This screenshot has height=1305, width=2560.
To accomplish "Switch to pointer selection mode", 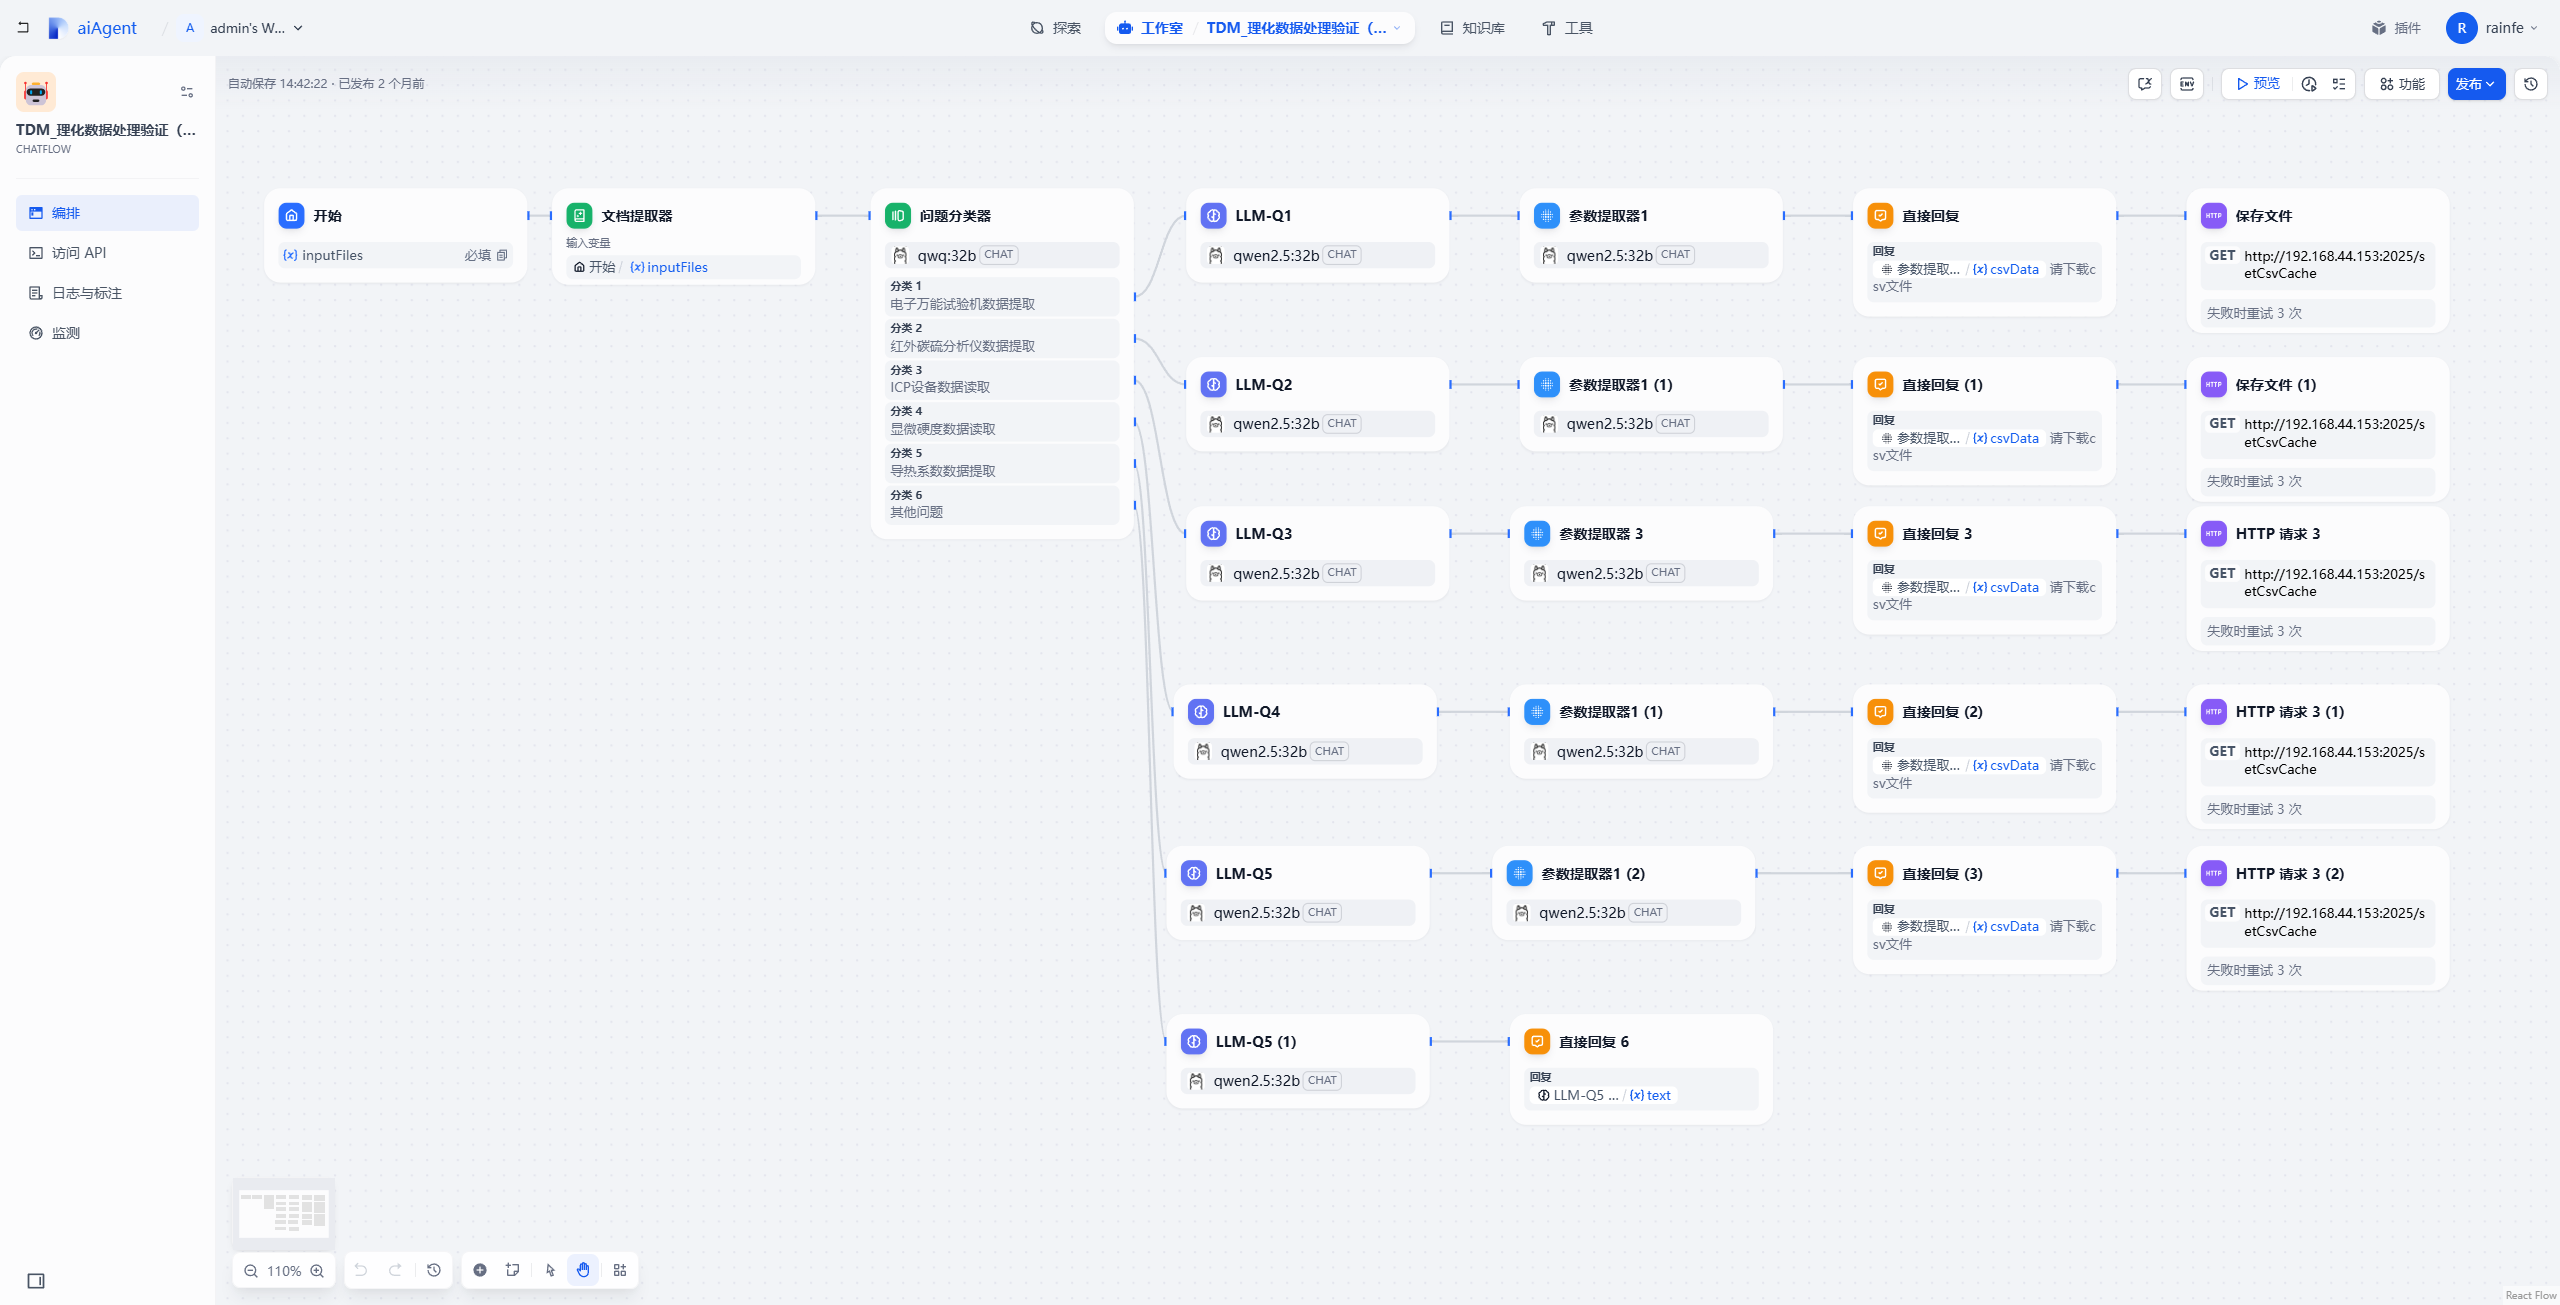I will [550, 1270].
